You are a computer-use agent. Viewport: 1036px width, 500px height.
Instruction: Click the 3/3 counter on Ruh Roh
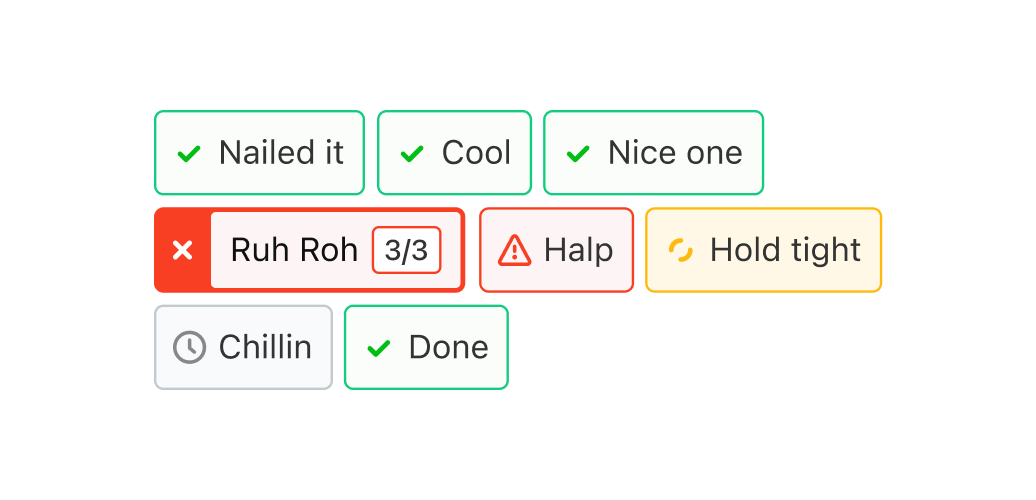click(x=406, y=250)
